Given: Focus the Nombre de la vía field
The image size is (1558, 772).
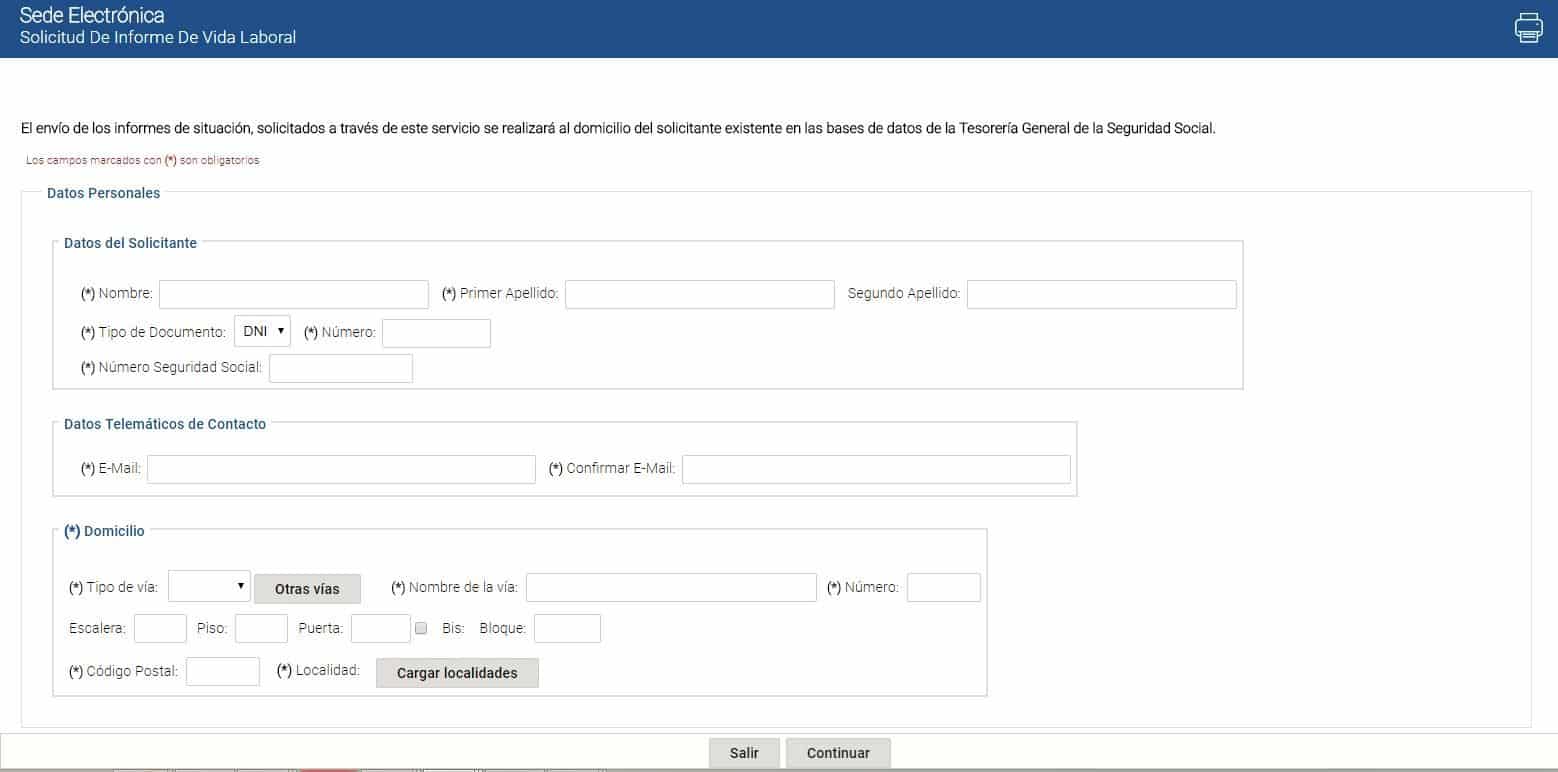Looking at the screenshot, I should click(671, 587).
